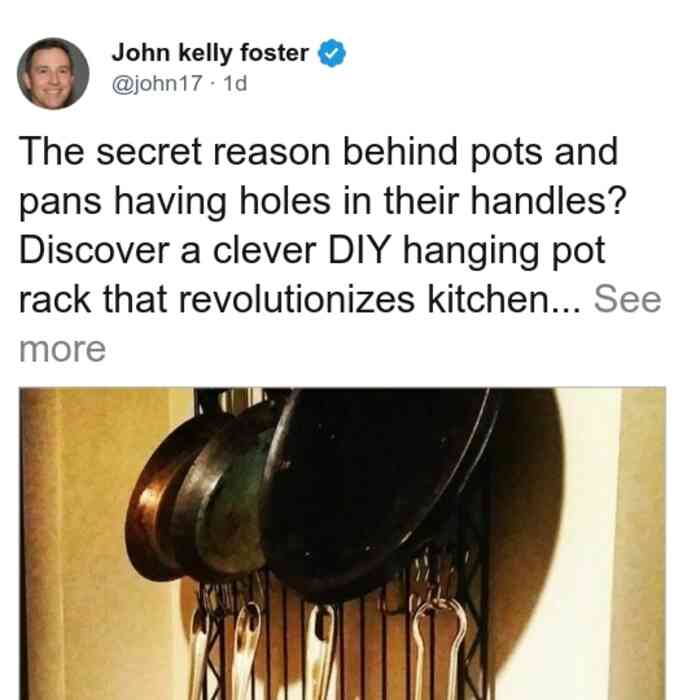
Task: Click "revolutionizes" in the post text
Action: point(297,299)
